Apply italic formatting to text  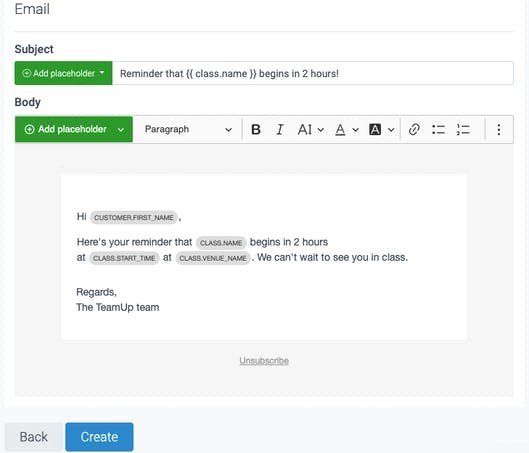[x=279, y=130]
